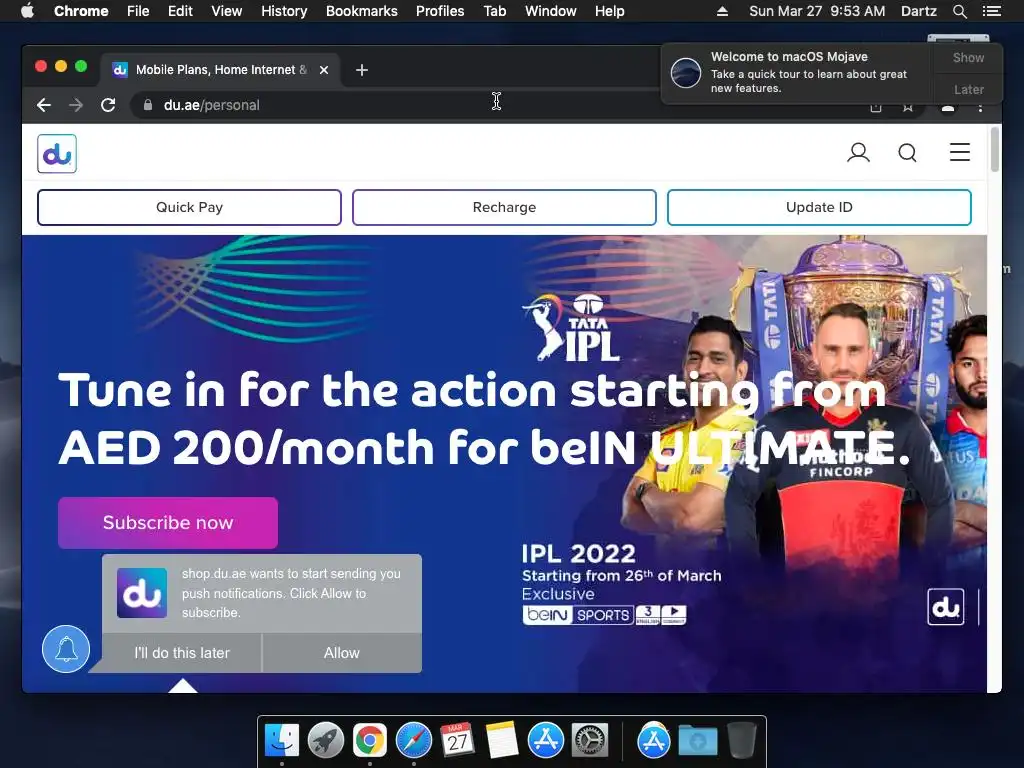
Task: Click Show on macOS Mojave notification
Action: (x=968, y=57)
